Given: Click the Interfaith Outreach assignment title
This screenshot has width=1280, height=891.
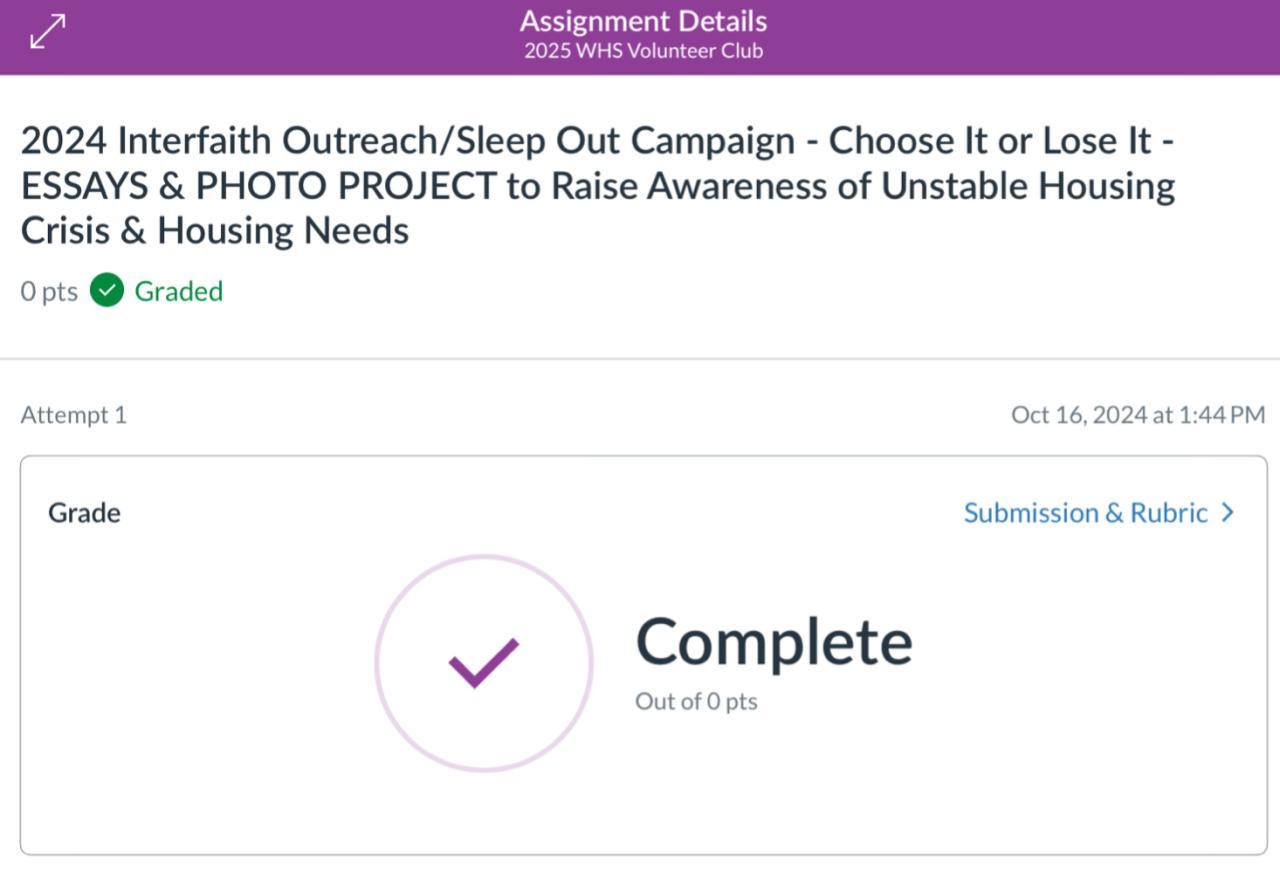Looking at the screenshot, I should click(597, 141).
